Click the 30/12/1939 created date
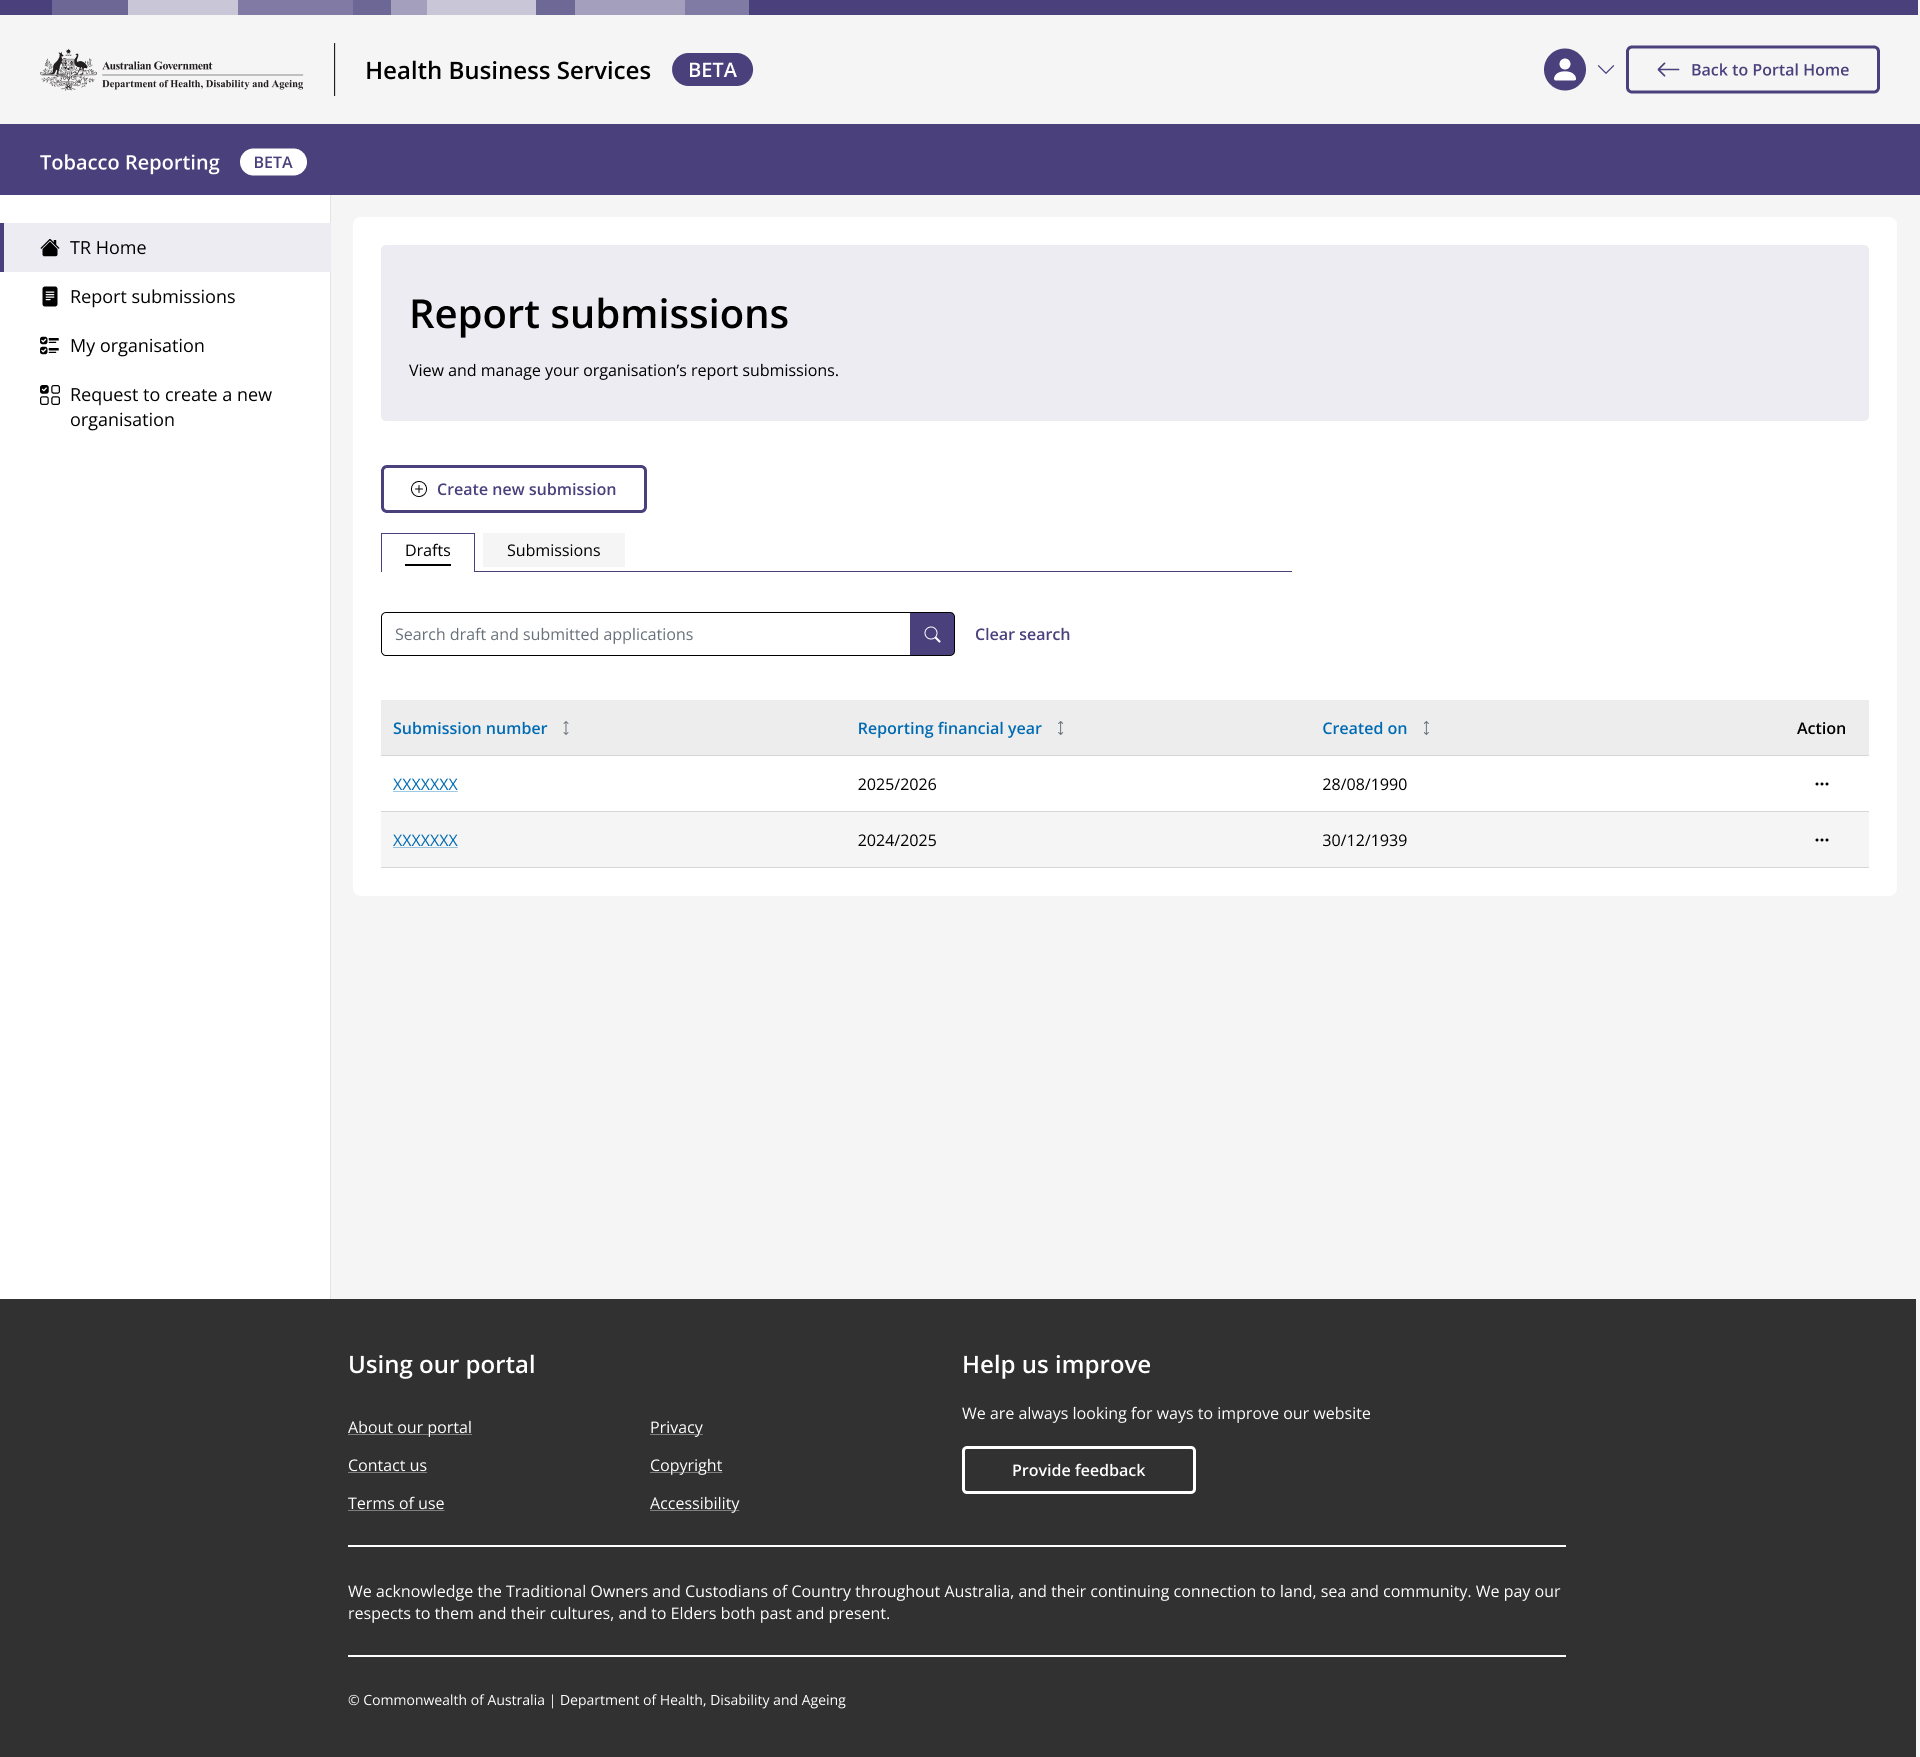This screenshot has height=1757, width=1920. coord(1364,840)
